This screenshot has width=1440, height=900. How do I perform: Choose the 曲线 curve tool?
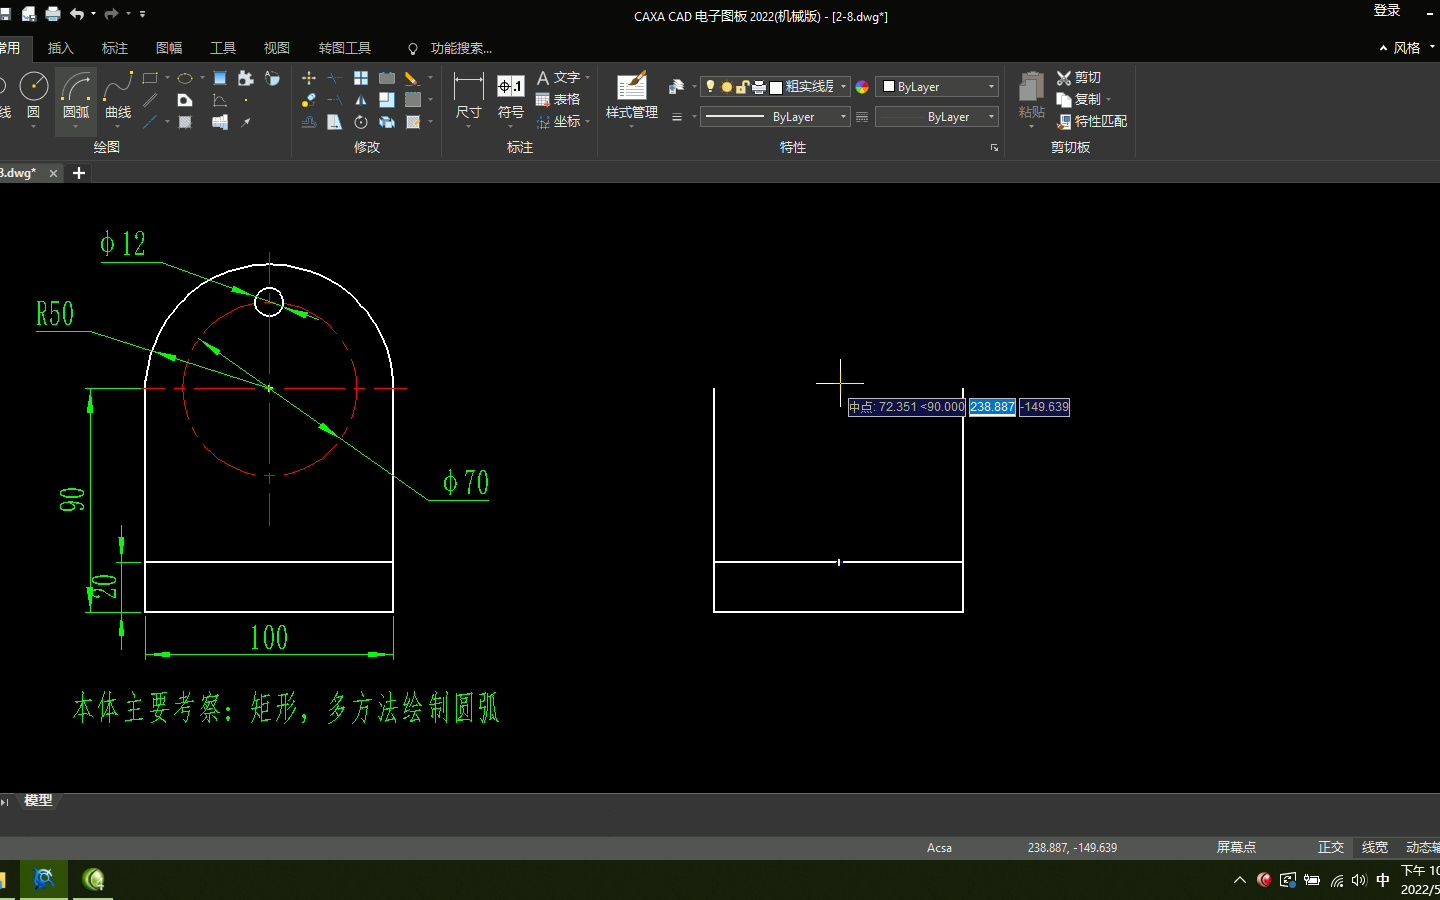click(x=118, y=96)
